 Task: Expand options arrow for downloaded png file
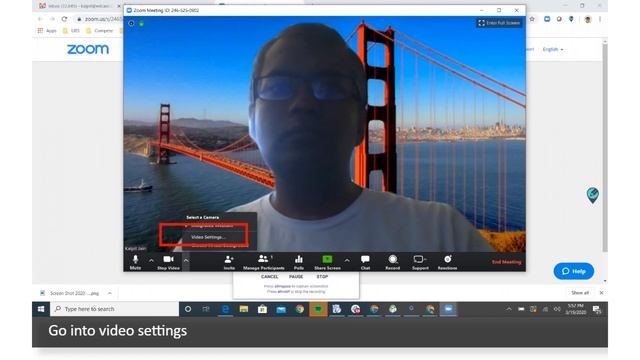(110, 293)
